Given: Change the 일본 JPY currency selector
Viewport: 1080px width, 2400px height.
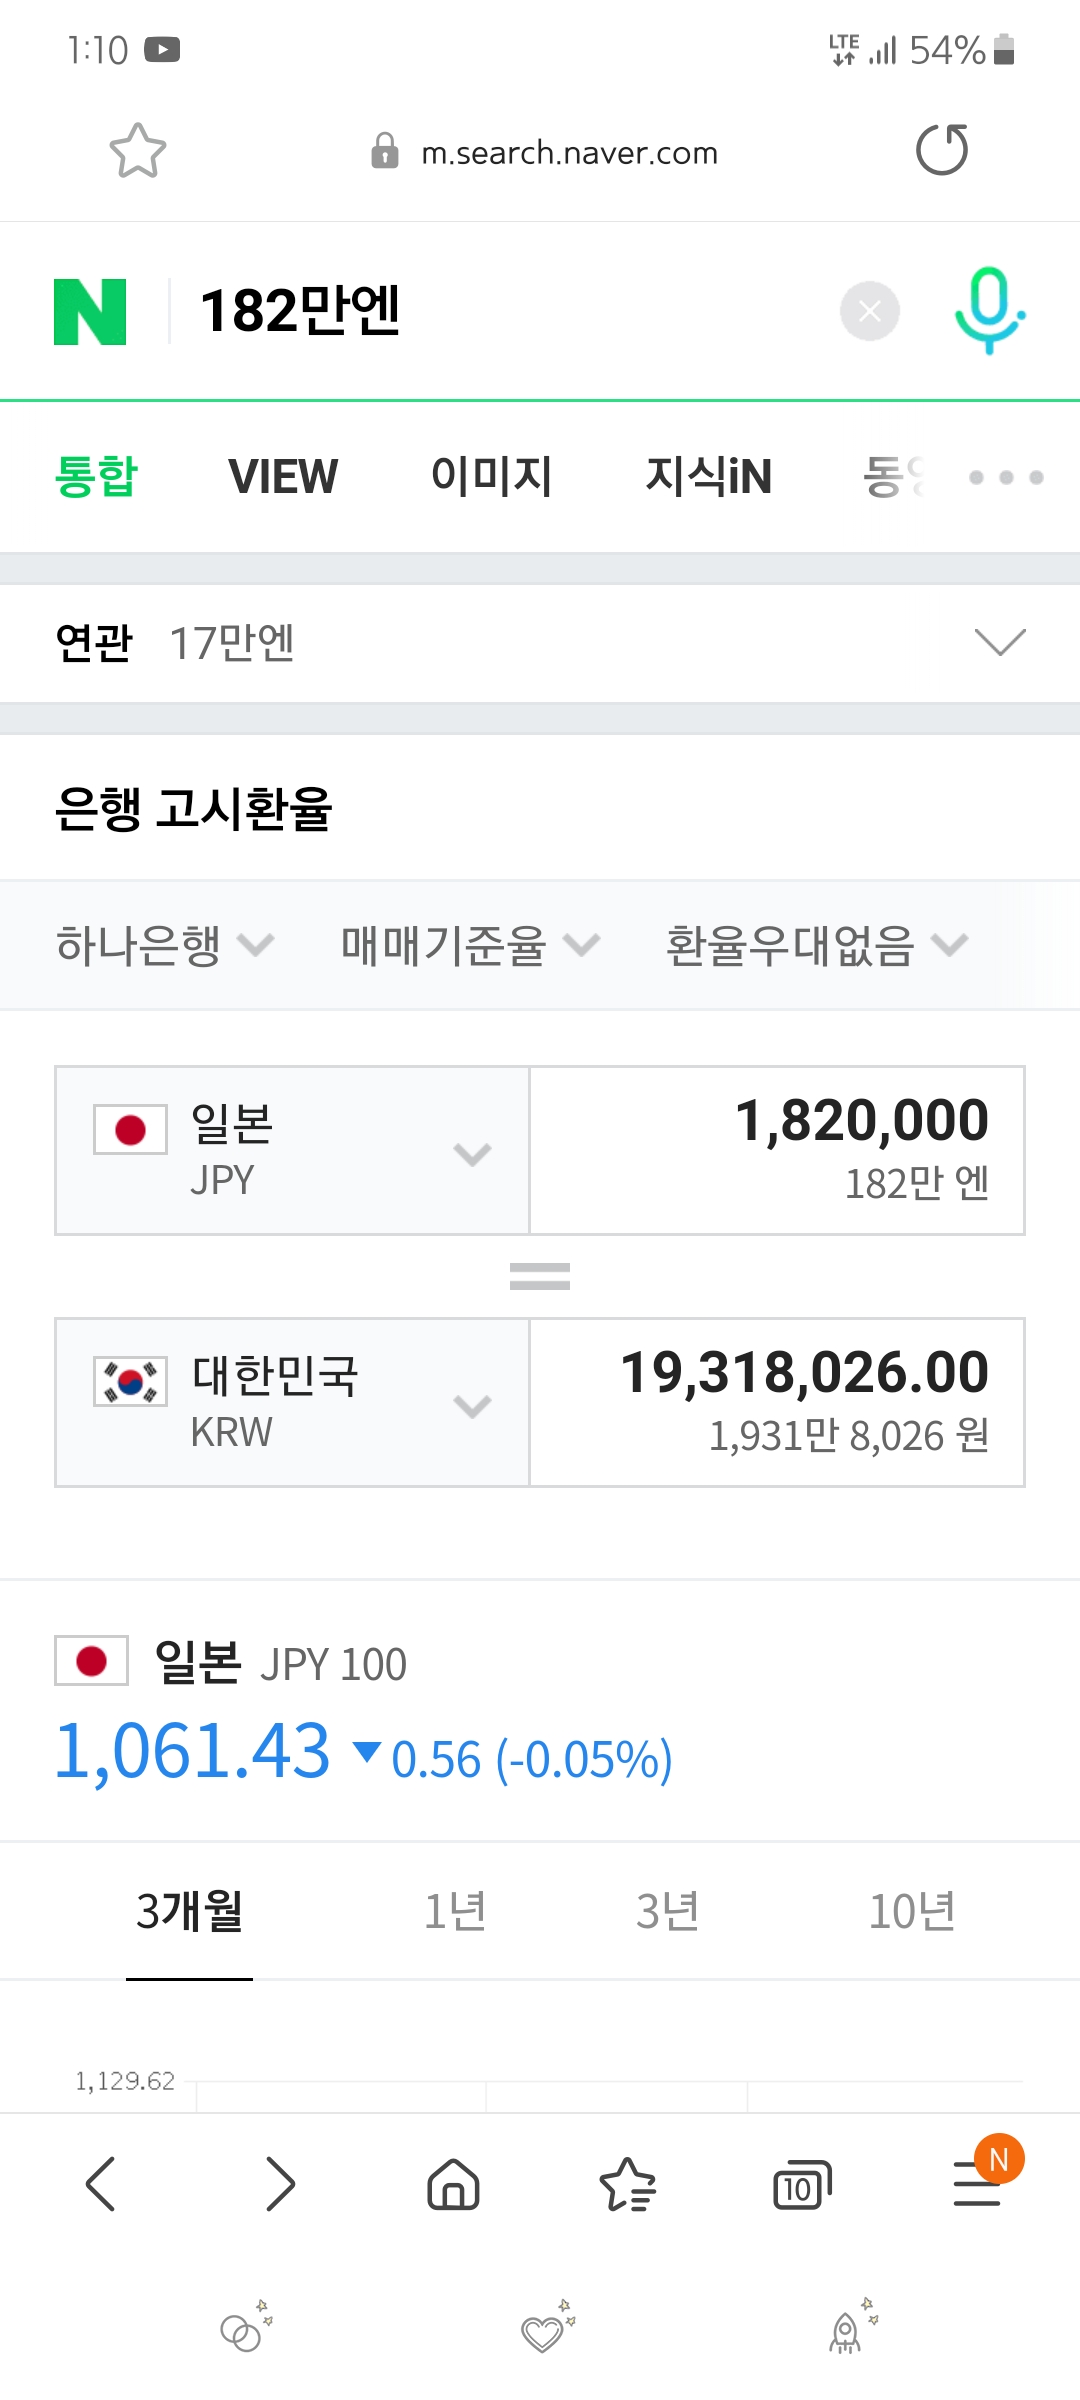Looking at the screenshot, I should (x=292, y=1151).
